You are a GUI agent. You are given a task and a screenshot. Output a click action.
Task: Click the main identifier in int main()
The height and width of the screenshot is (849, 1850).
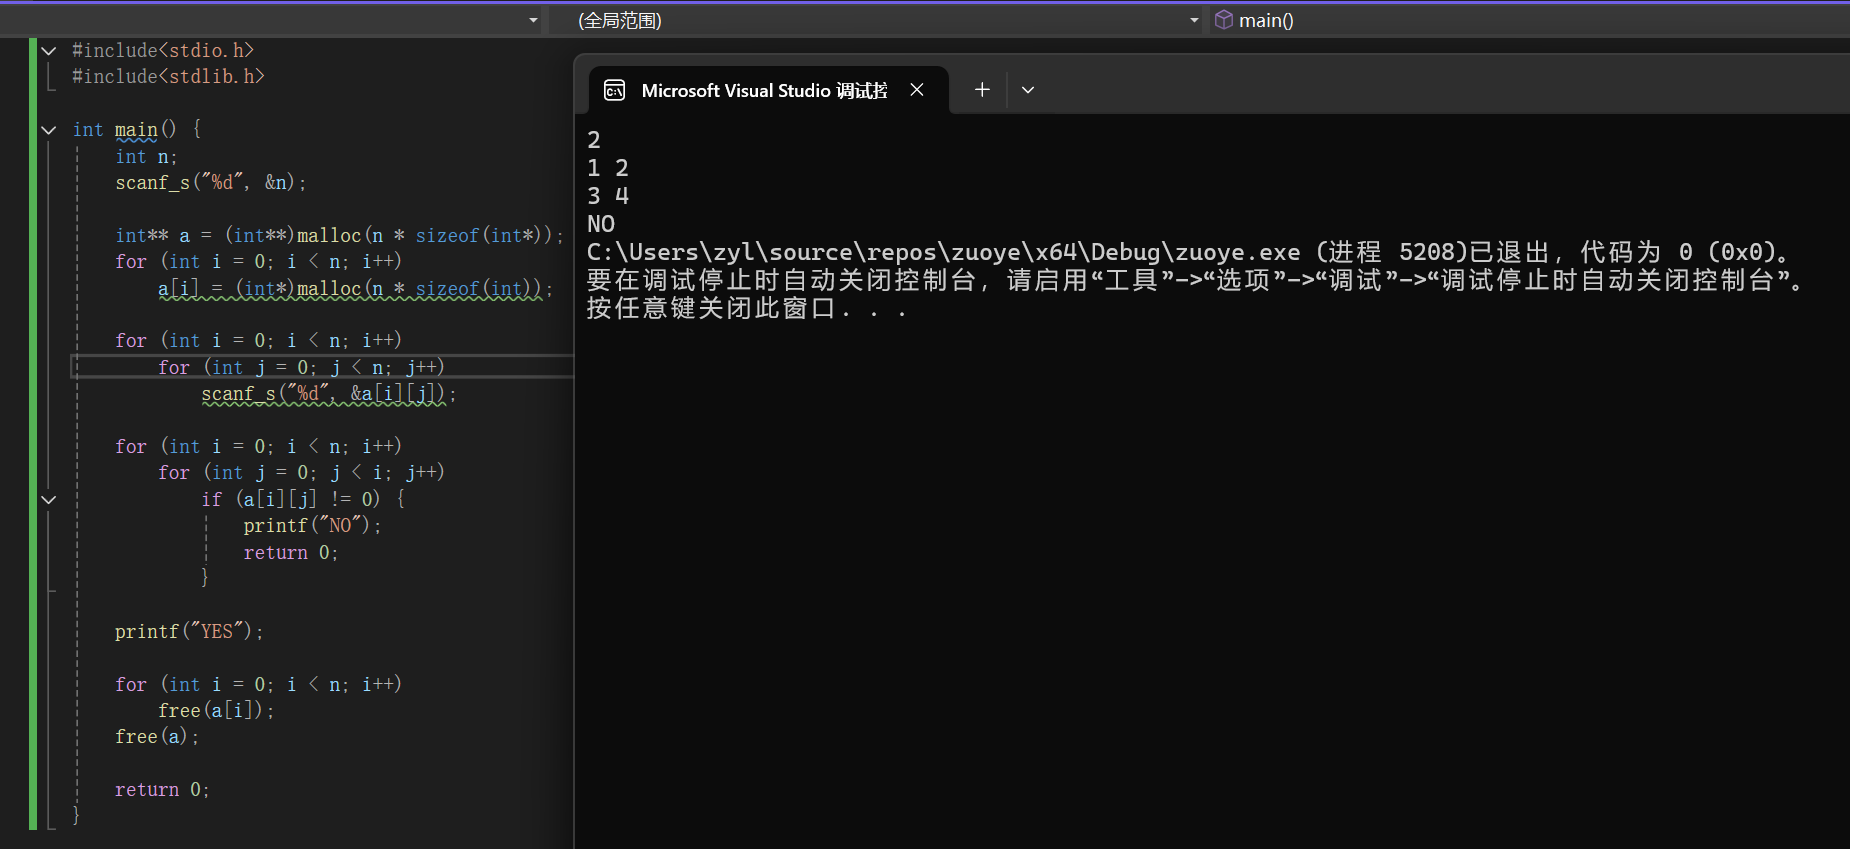click(x=136, y=129)
